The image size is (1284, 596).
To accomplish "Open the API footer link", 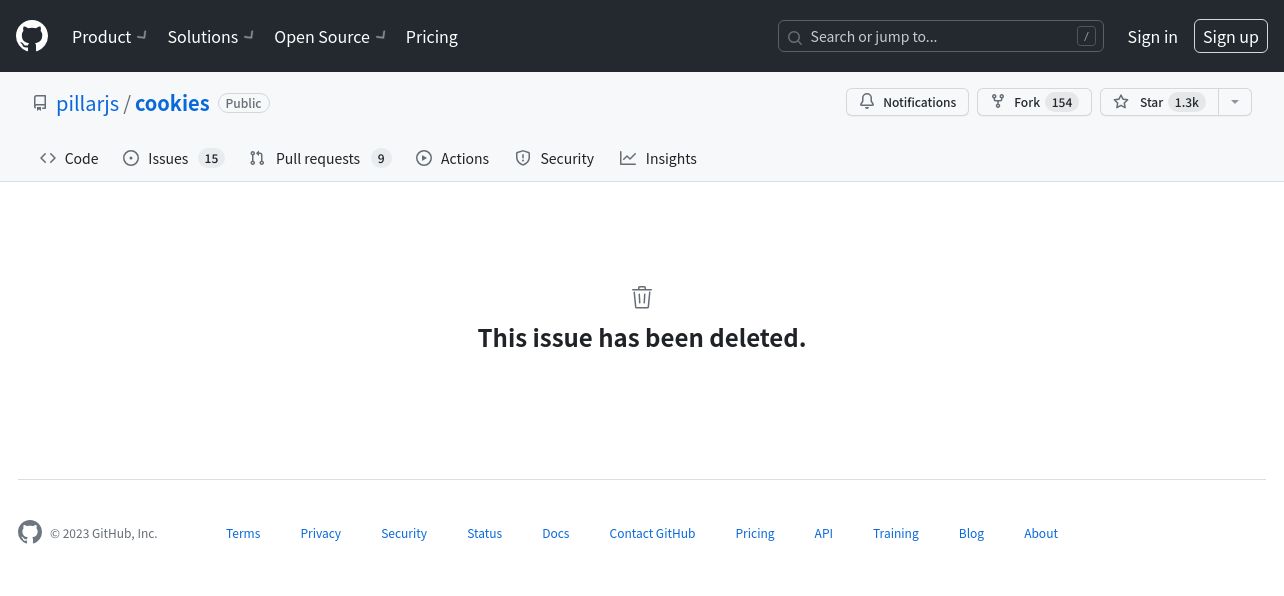I will tap(824, 534).
